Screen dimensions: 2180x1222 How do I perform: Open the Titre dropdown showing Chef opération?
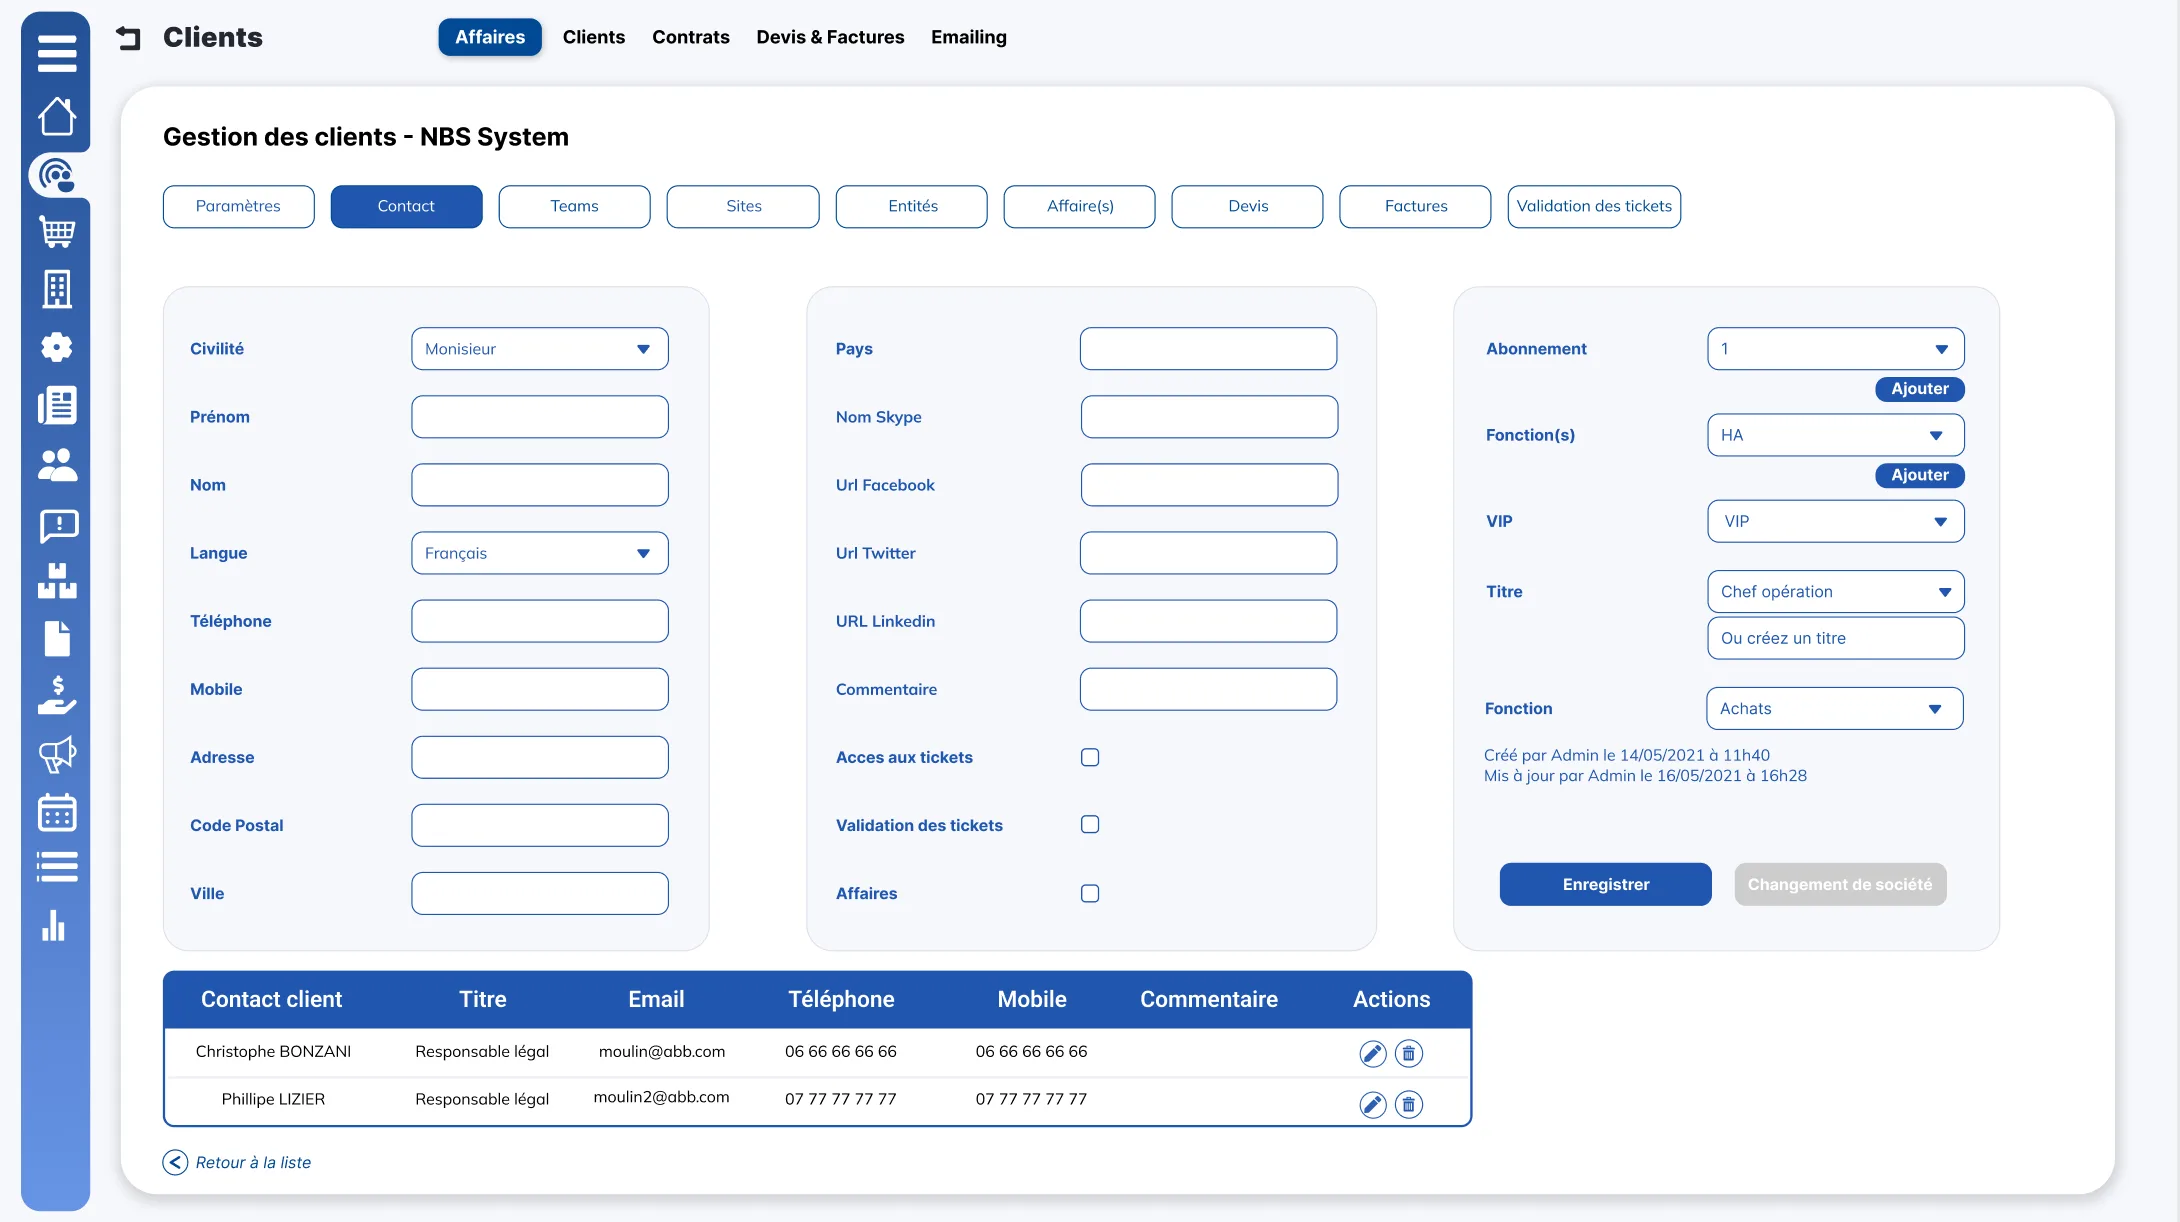pyautogui.click(x=1836, y=591)
